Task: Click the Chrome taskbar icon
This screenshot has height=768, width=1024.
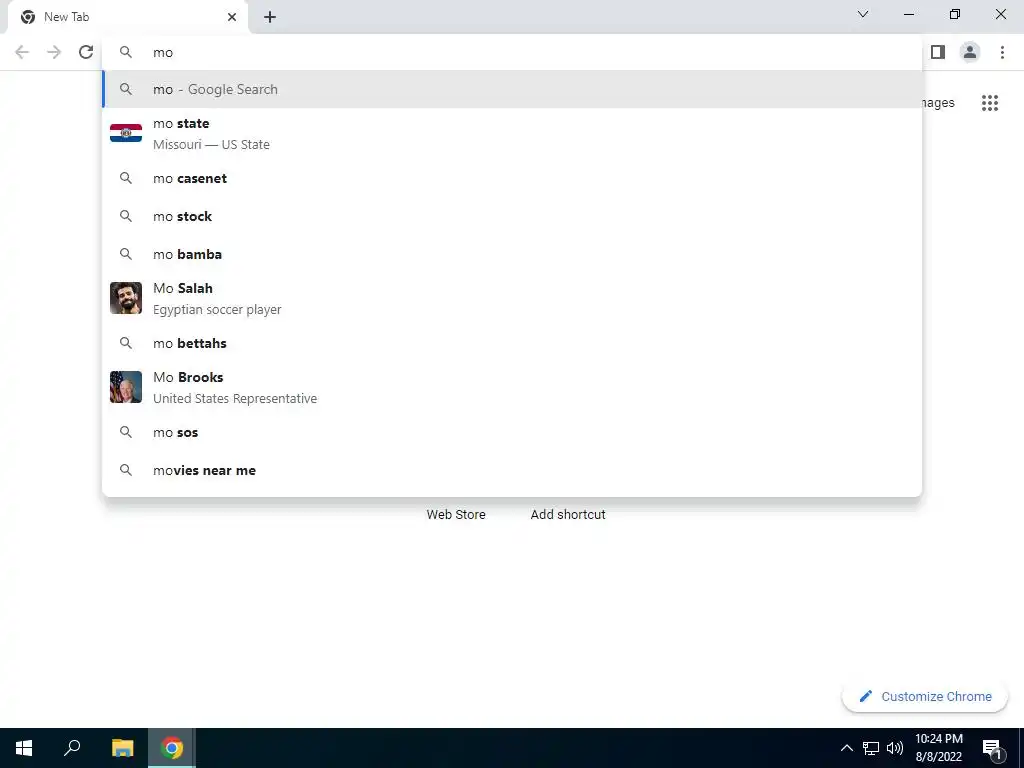Action: 172,748
